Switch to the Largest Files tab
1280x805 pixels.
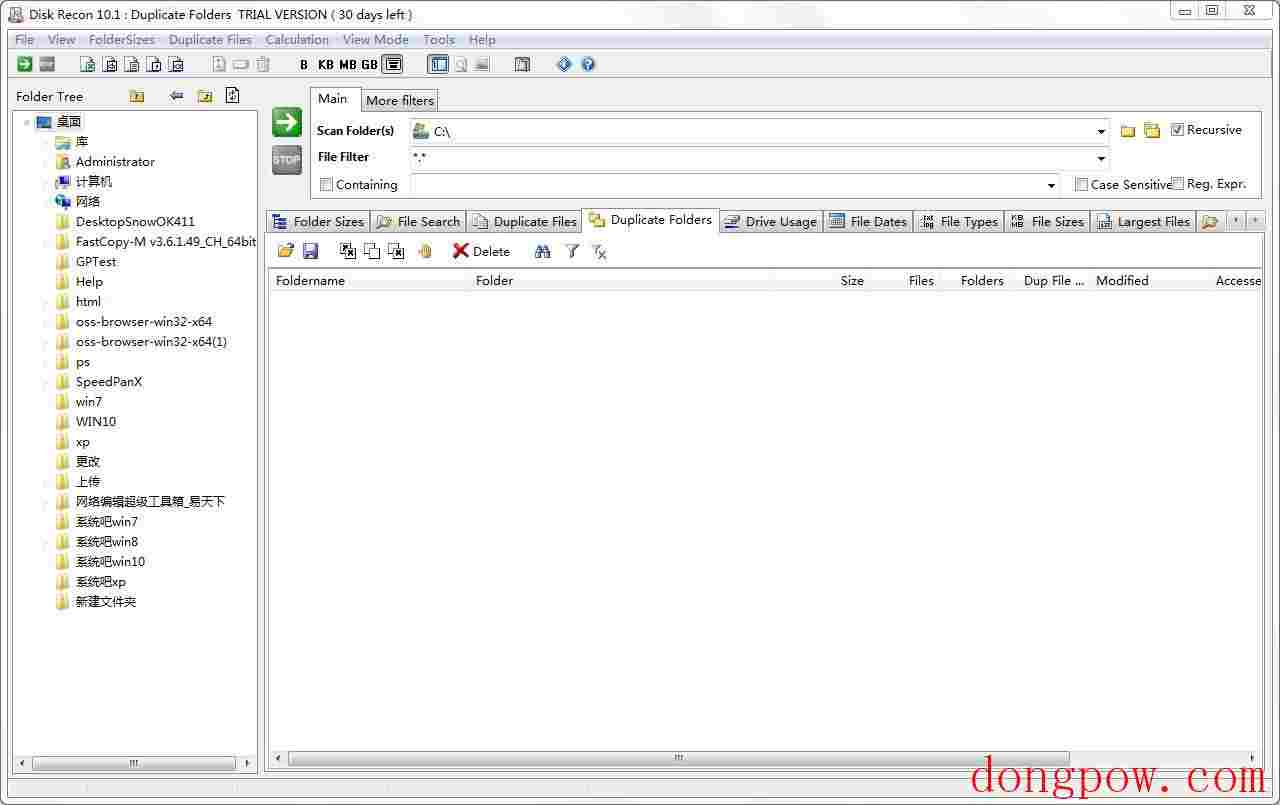point(1143,222)
